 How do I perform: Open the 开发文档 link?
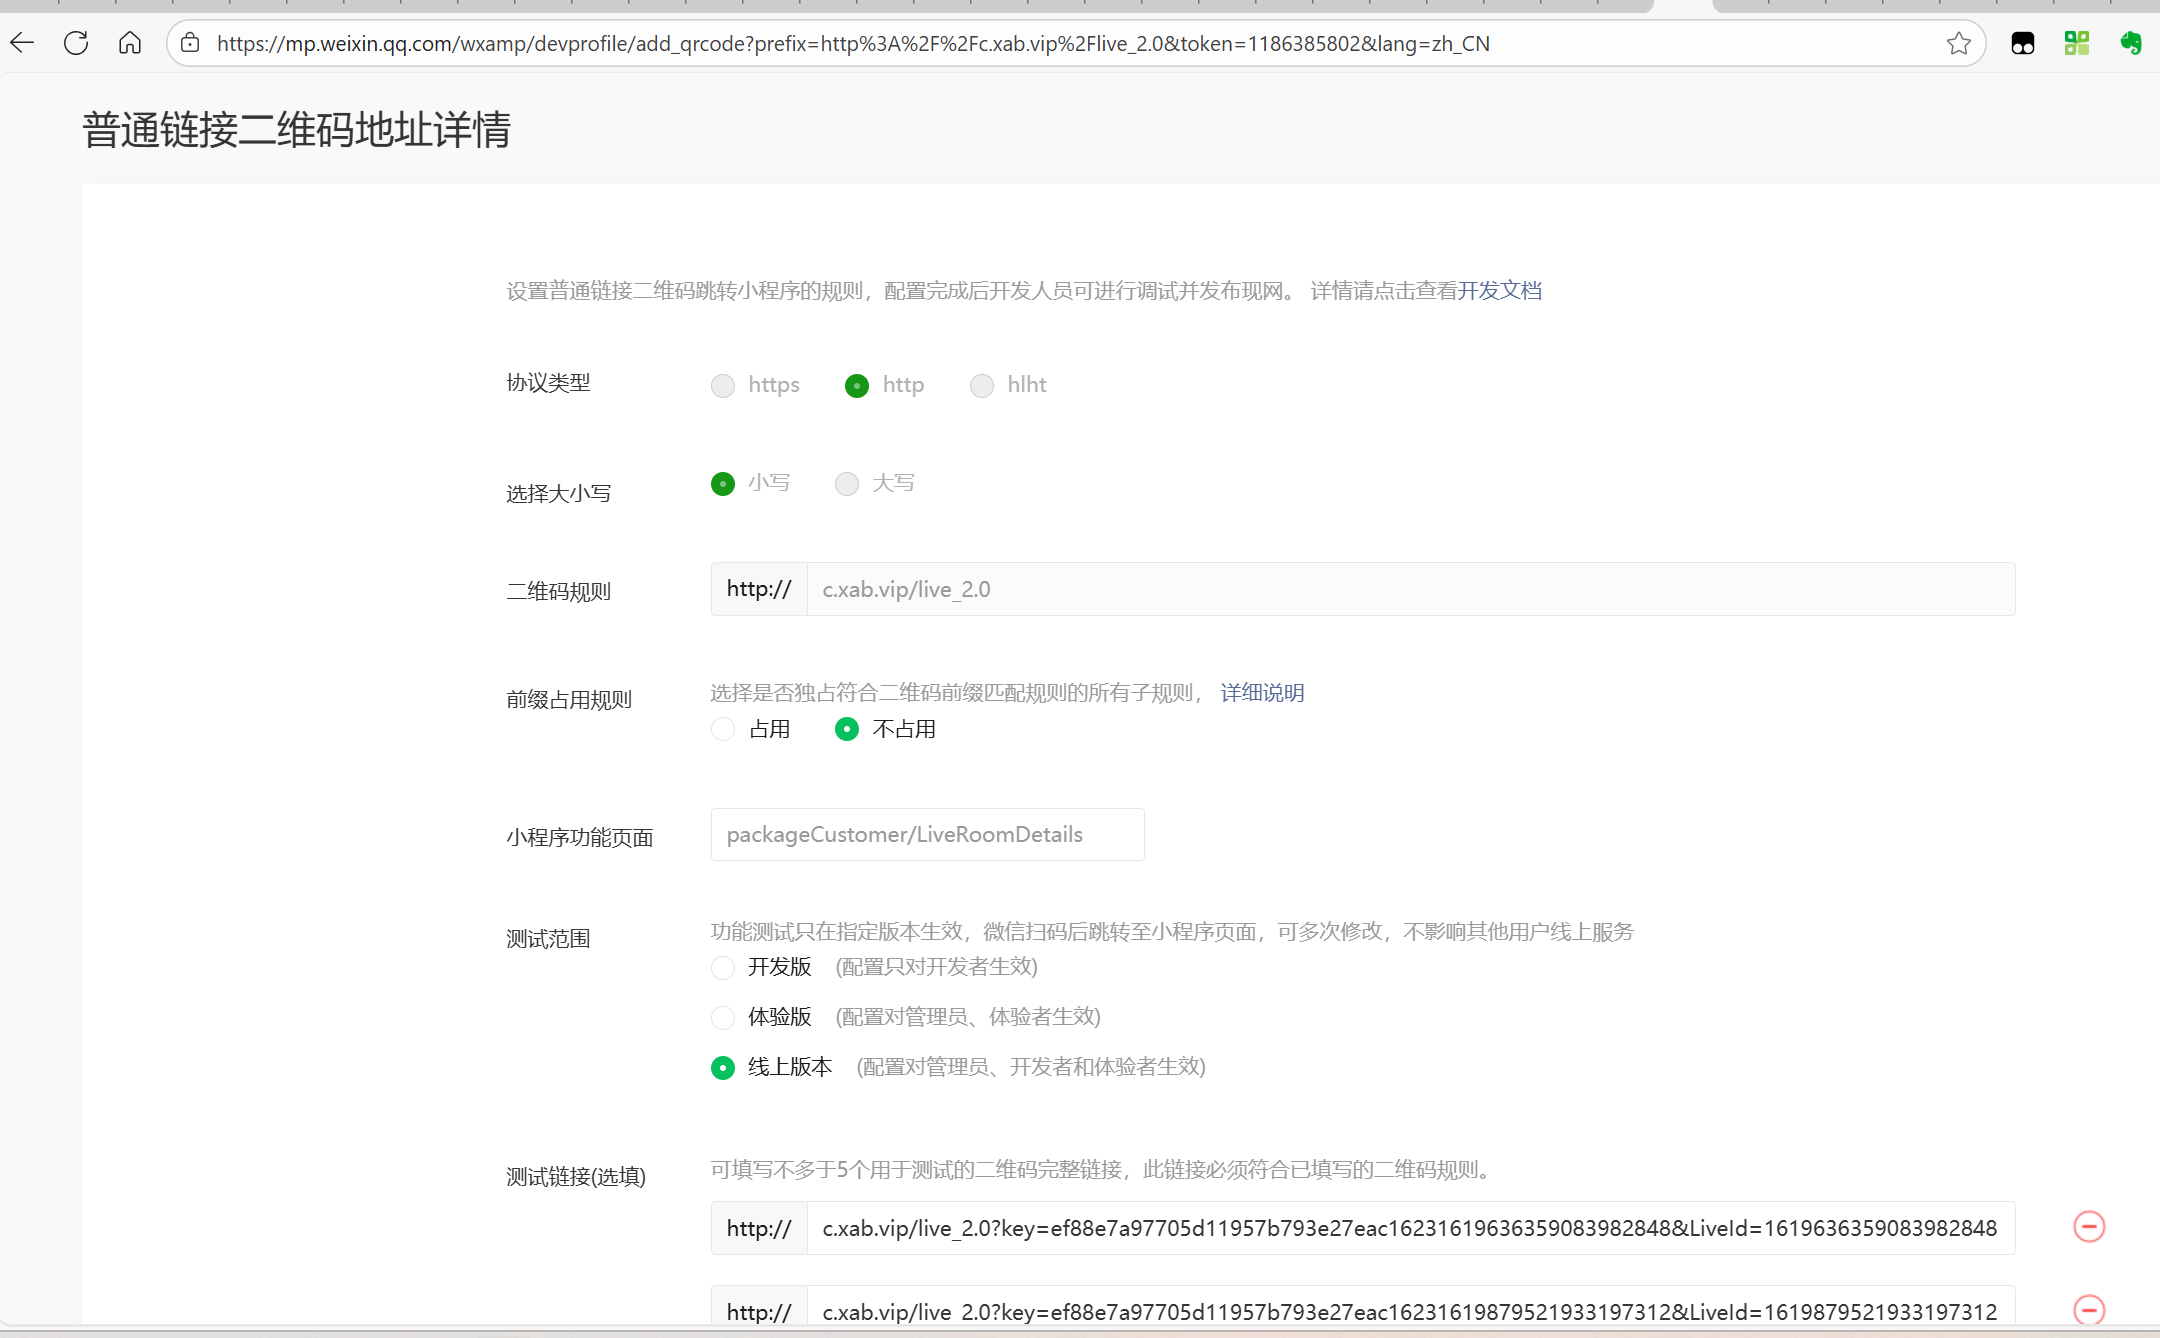(1499, 291)
